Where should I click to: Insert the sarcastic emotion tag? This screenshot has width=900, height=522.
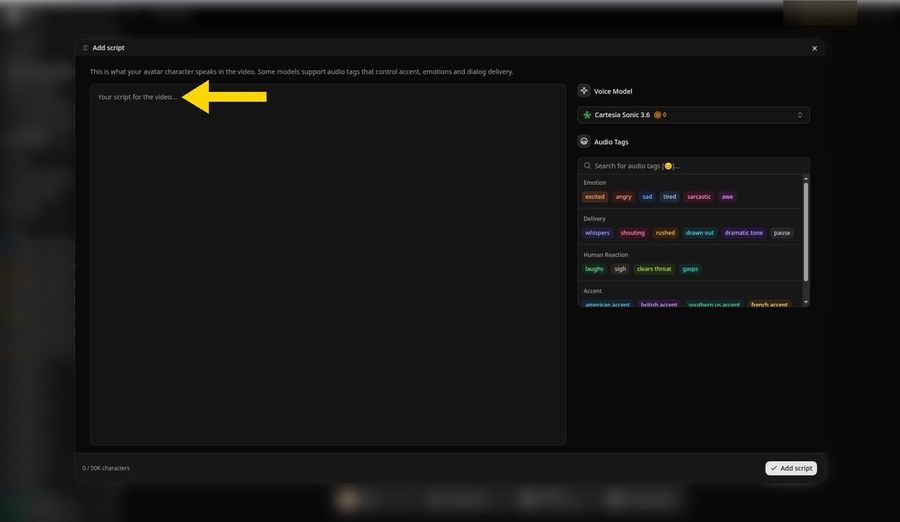point(699,196)
